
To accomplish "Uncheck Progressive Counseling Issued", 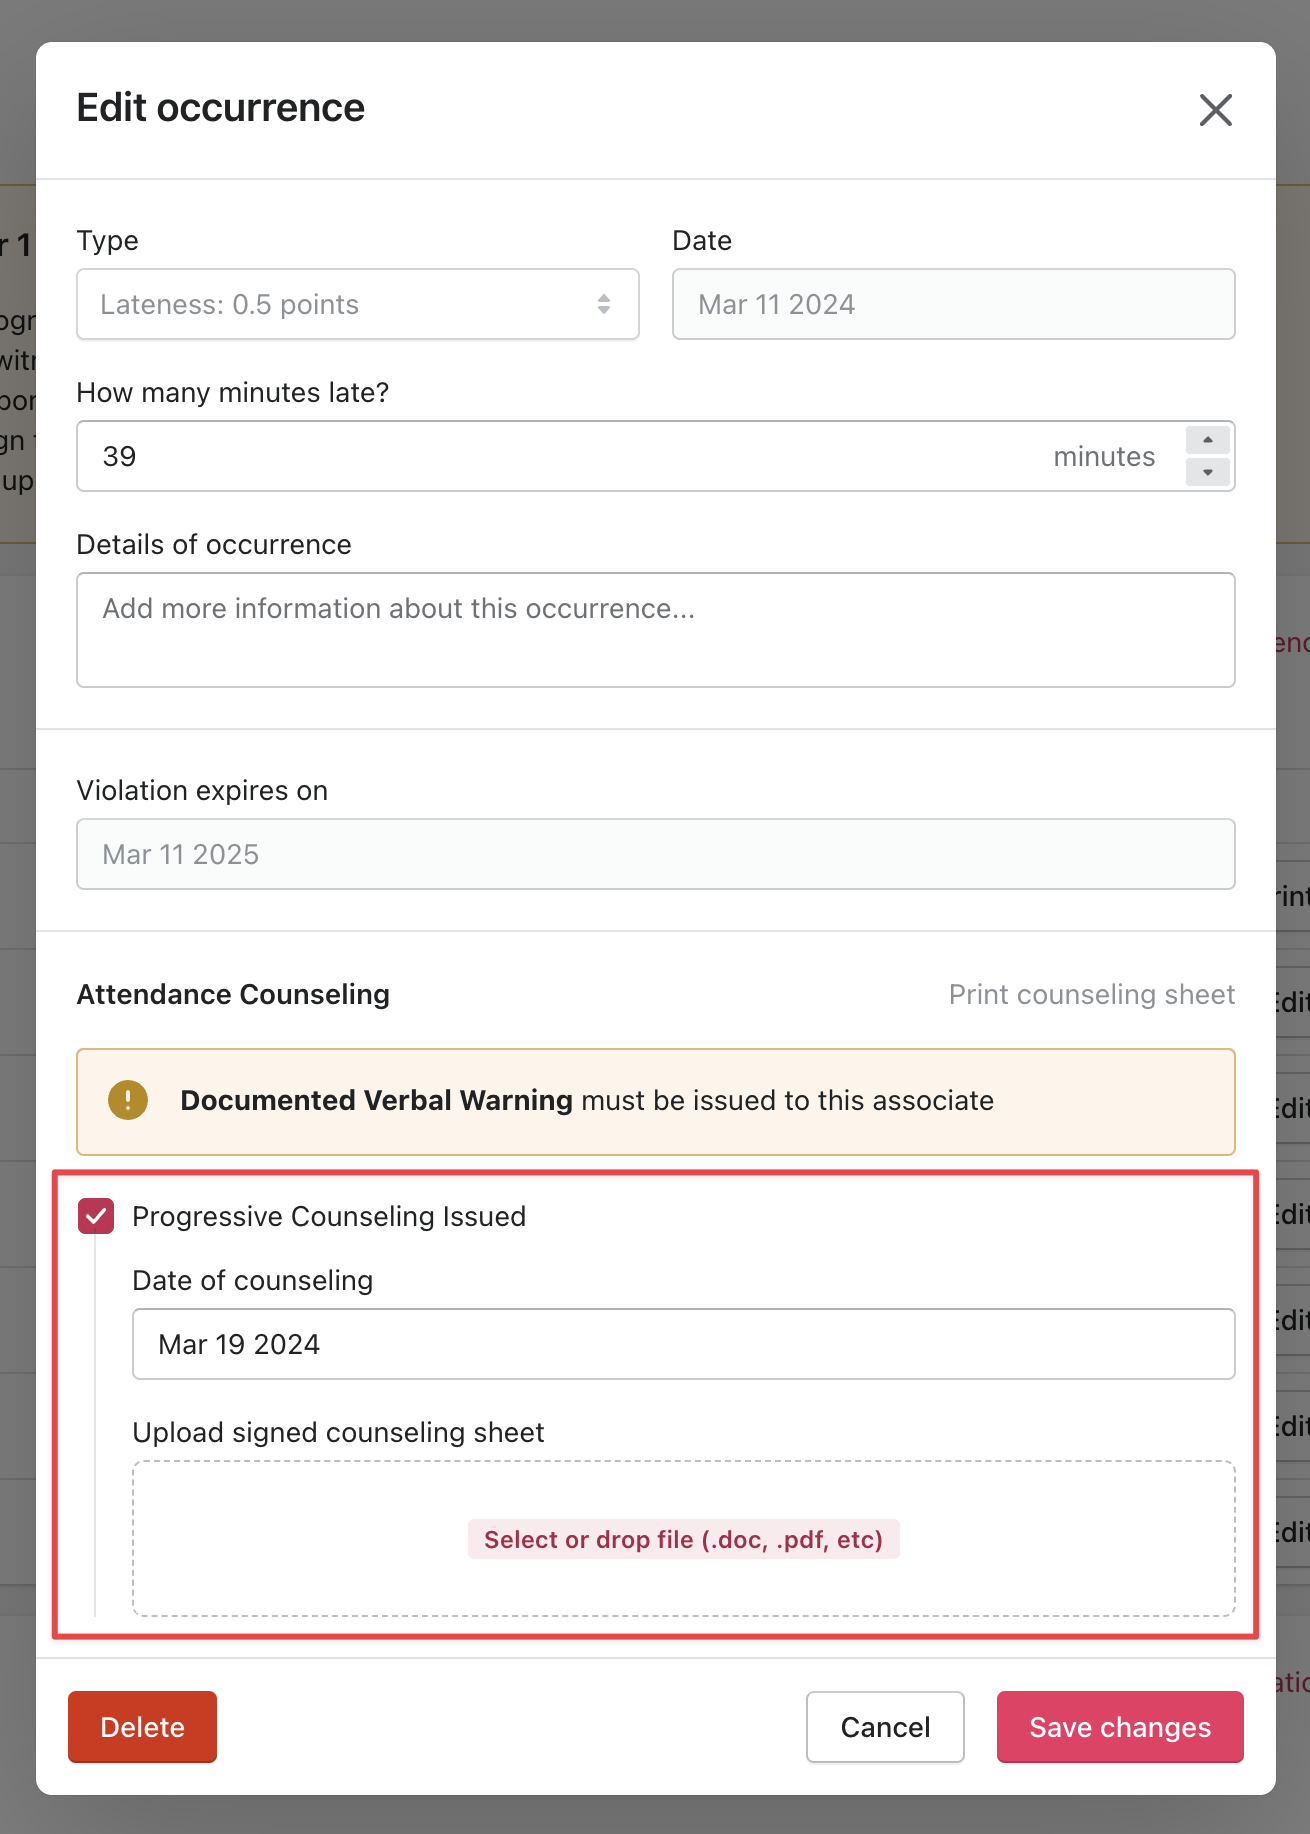I will coord(95,1217).
